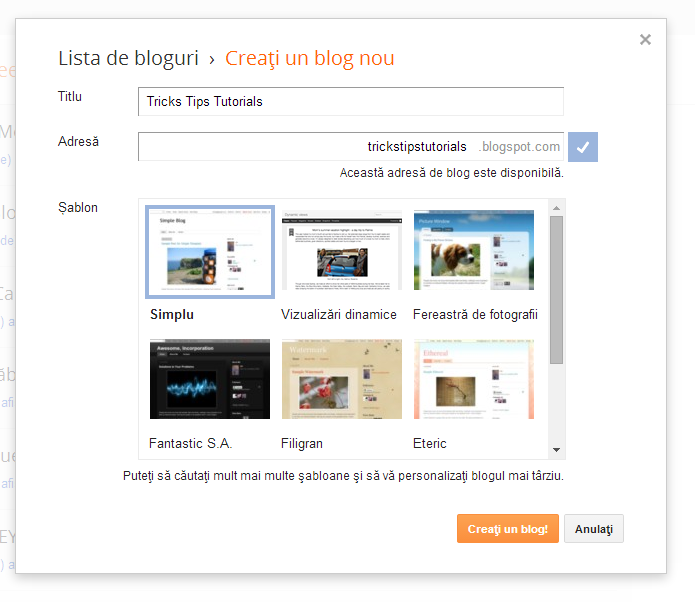Click the address availability checkmark icon

[582, 147]
